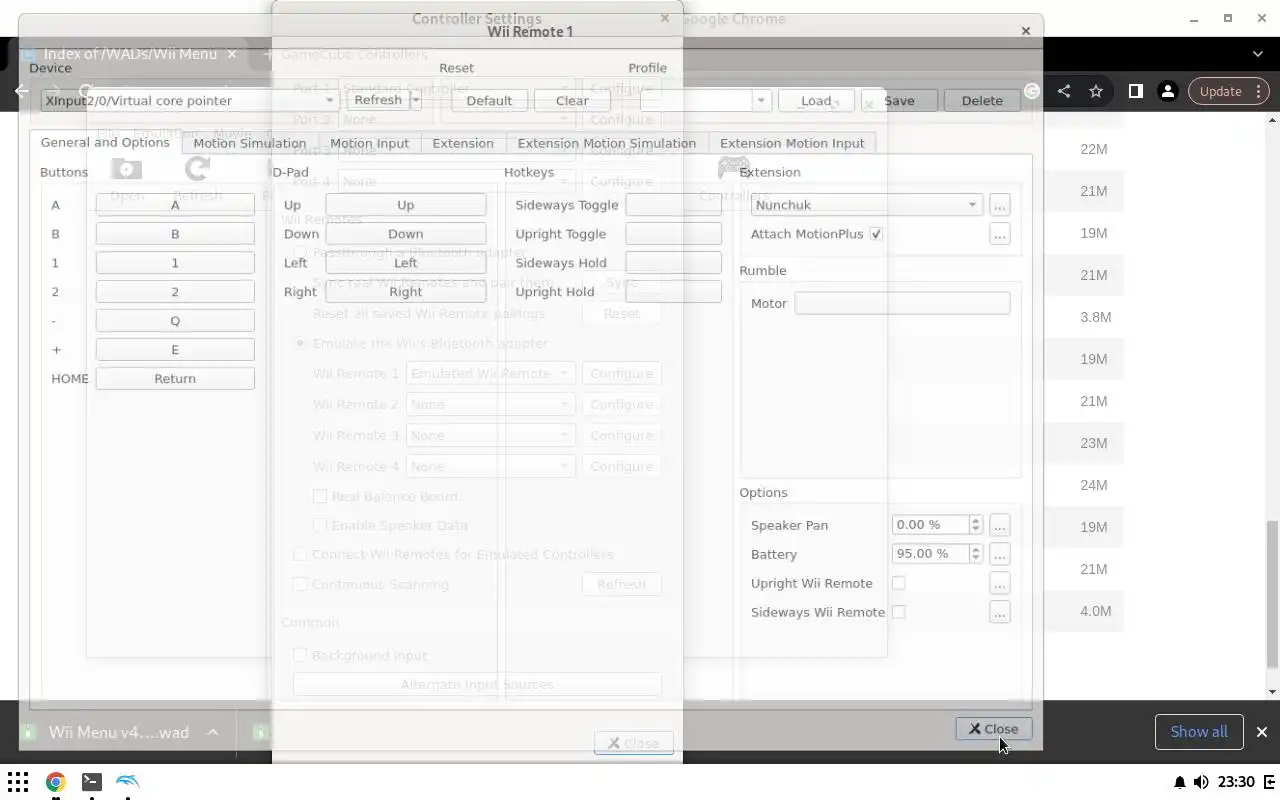
Task: Delete the selected profile
Action: tap(982, 101)
